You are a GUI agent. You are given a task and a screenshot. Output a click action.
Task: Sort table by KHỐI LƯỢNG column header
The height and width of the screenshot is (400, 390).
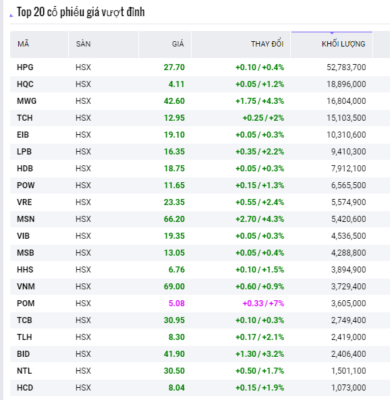pyautogui.click(x=343, y=44)
